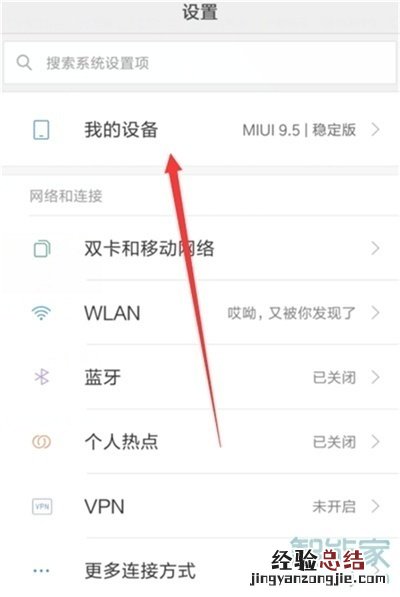Open 我的设备 settings entry
Viewport: 400px width, 597px height.
click(200, 130)
